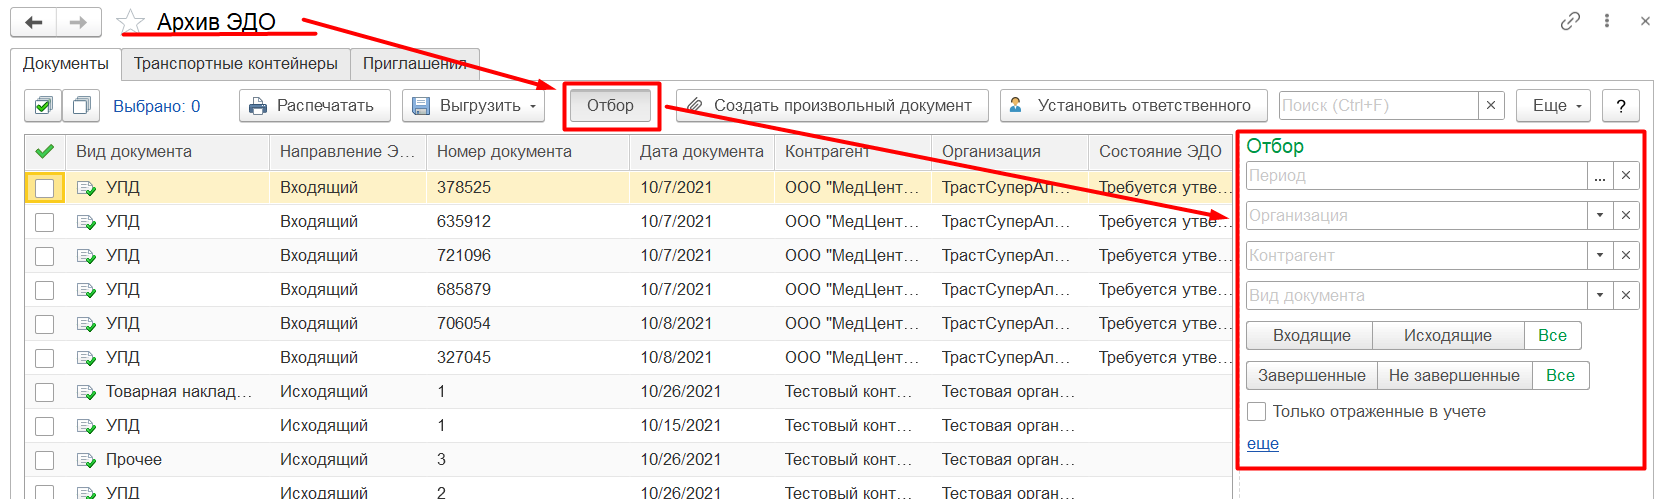
Task: Click document icon in Товарная накладная row
Action: (87, 392)
